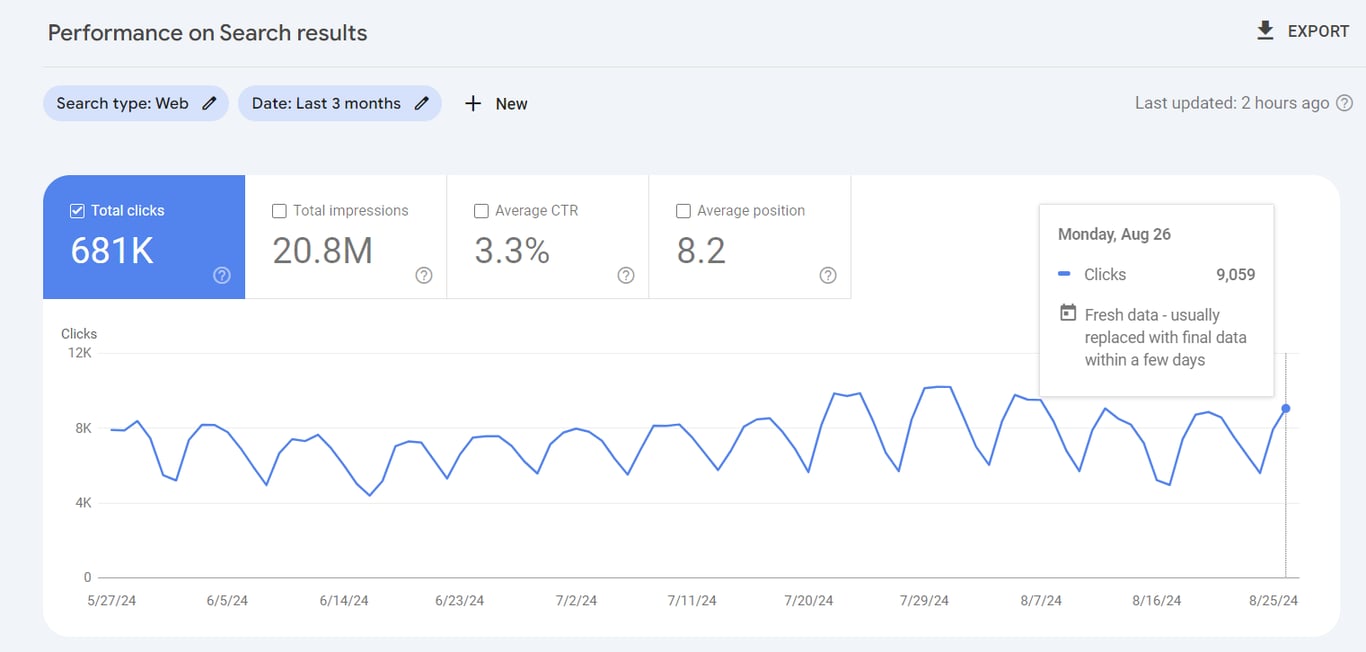This screenshot has height=652, width=1366.
Task: Open help for Total clicks metric
Action: 221,275
